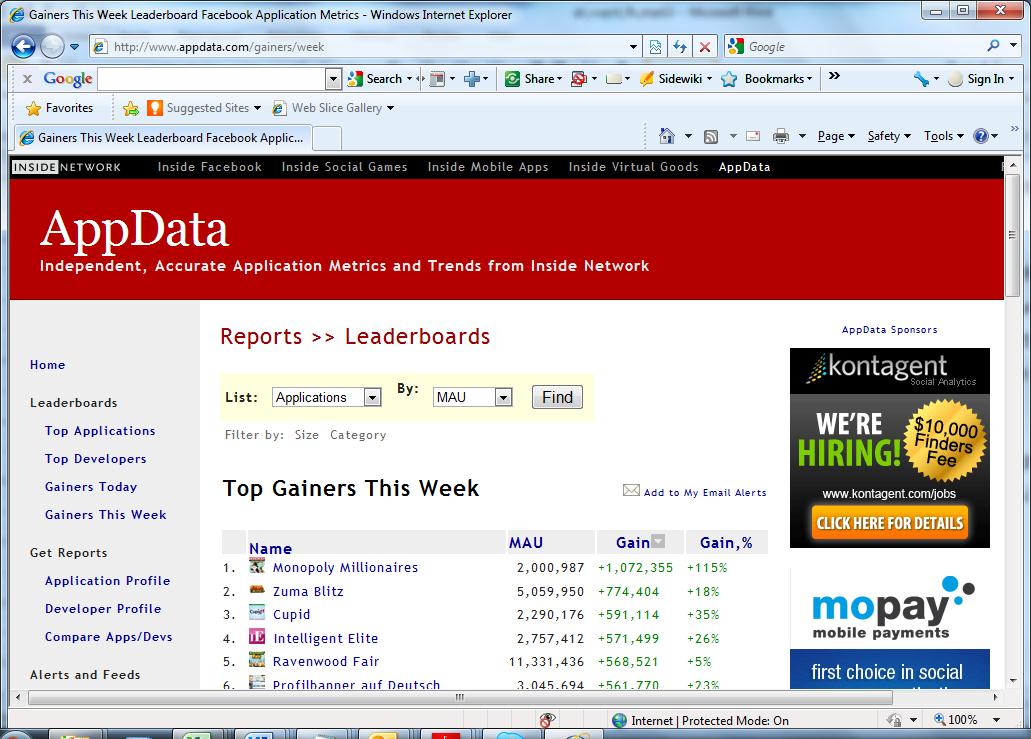Click the Print icon in the command bar
The width and height of the screenshot is (1031, 739).
[780, 136]
